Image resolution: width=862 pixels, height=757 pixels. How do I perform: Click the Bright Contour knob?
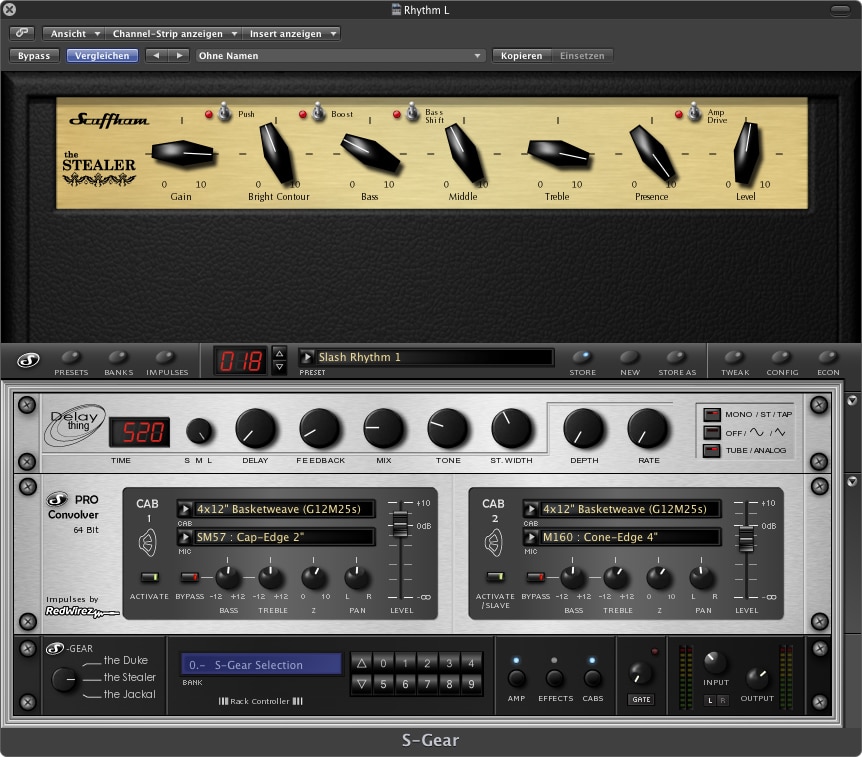277,153
